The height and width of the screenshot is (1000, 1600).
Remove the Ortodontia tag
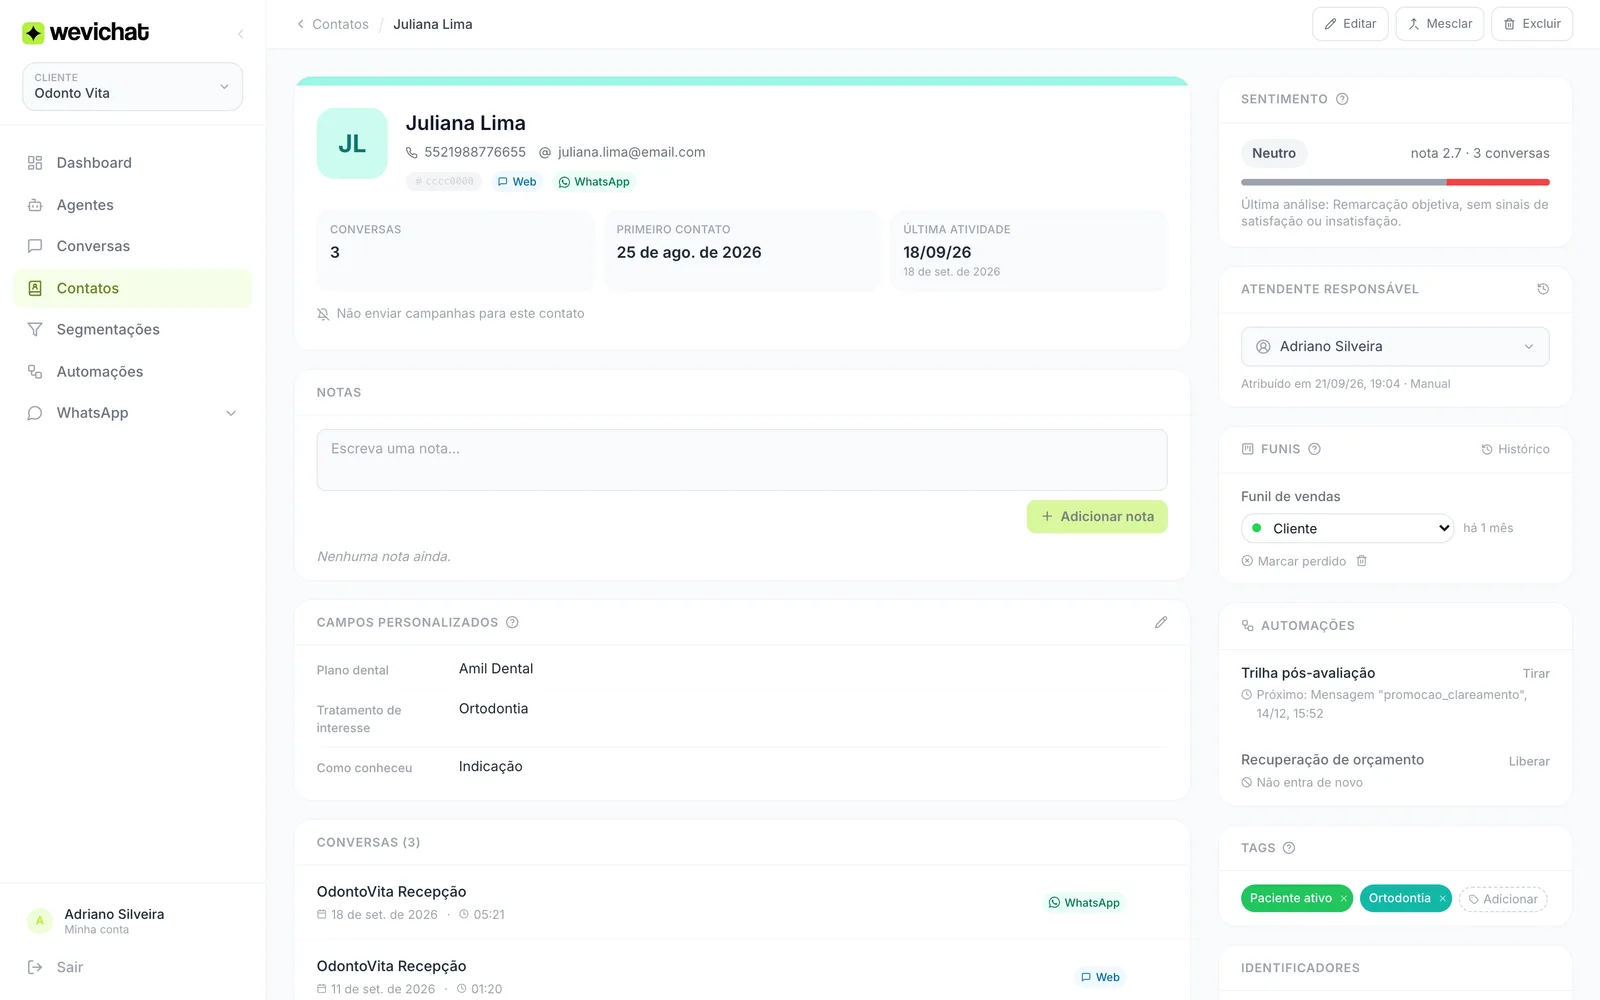[x=1442, y=899]
